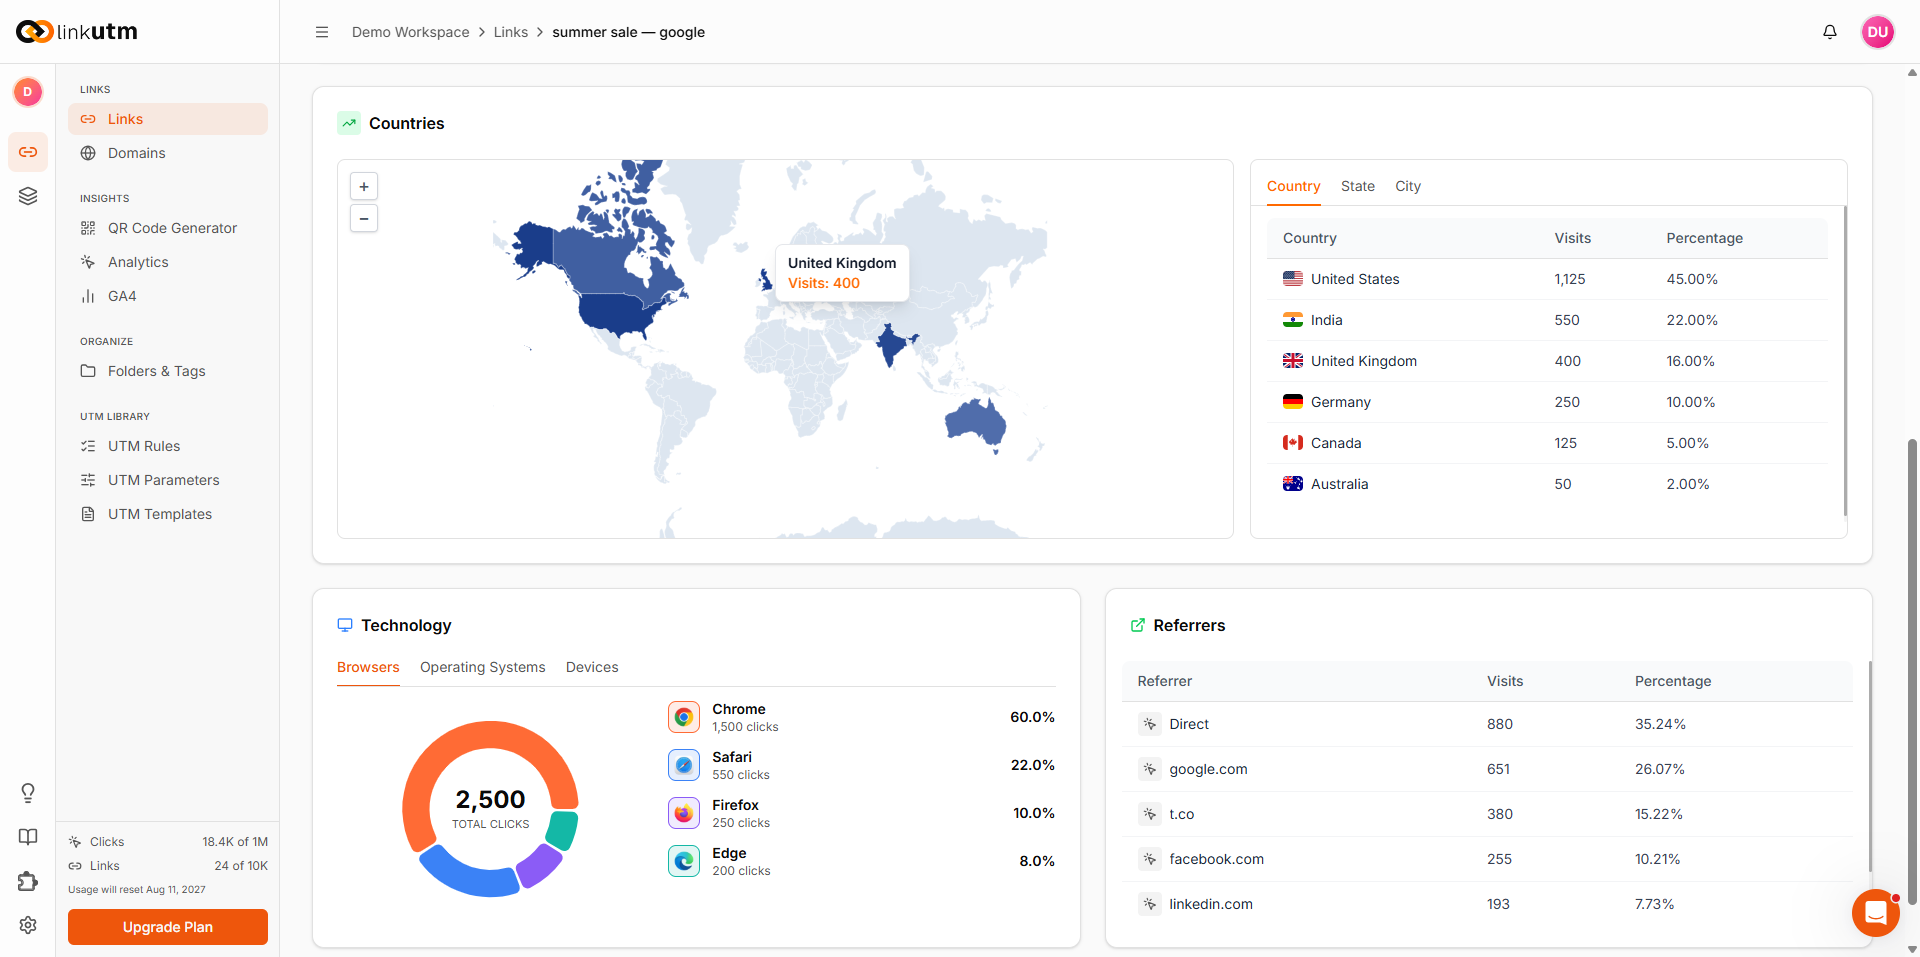Open UTM Rules
Screen dimensions: 1920x957
click(168, 446)
